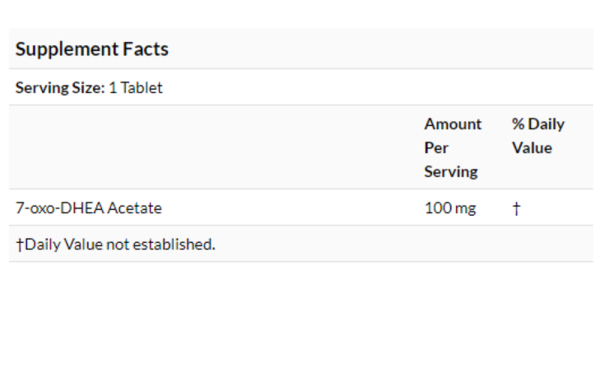Click the dagger symbol in Daily Value column
Screen dimensions: 600x387
click(517, 209)
